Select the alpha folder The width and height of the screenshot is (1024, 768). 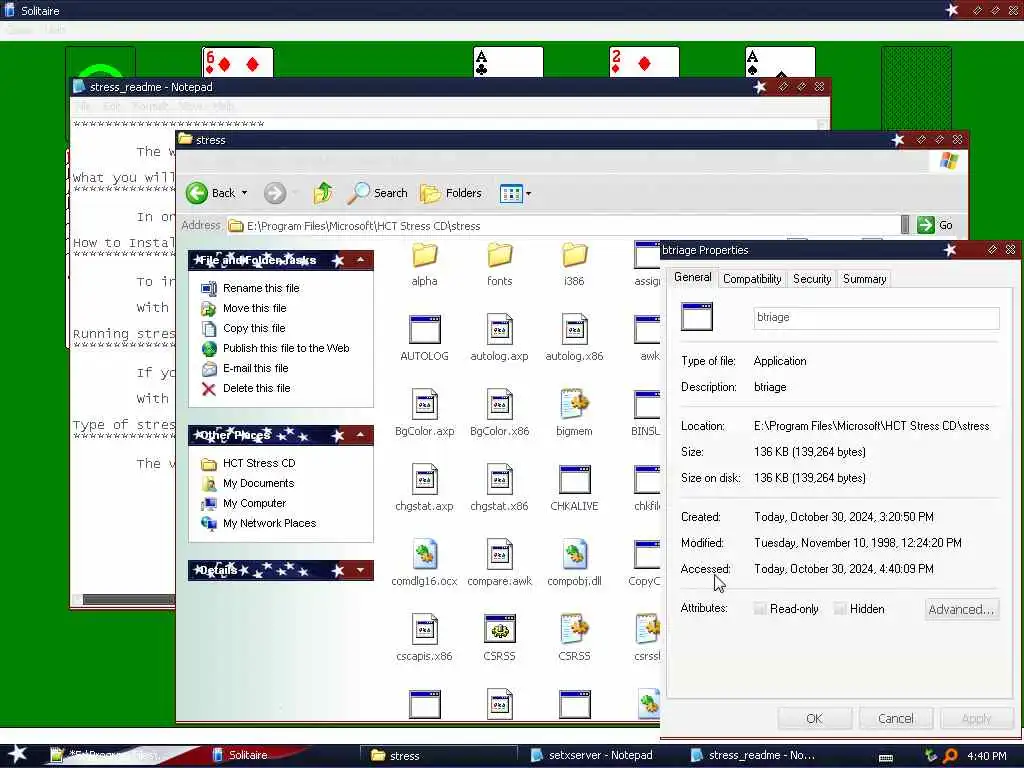(424, 264)
